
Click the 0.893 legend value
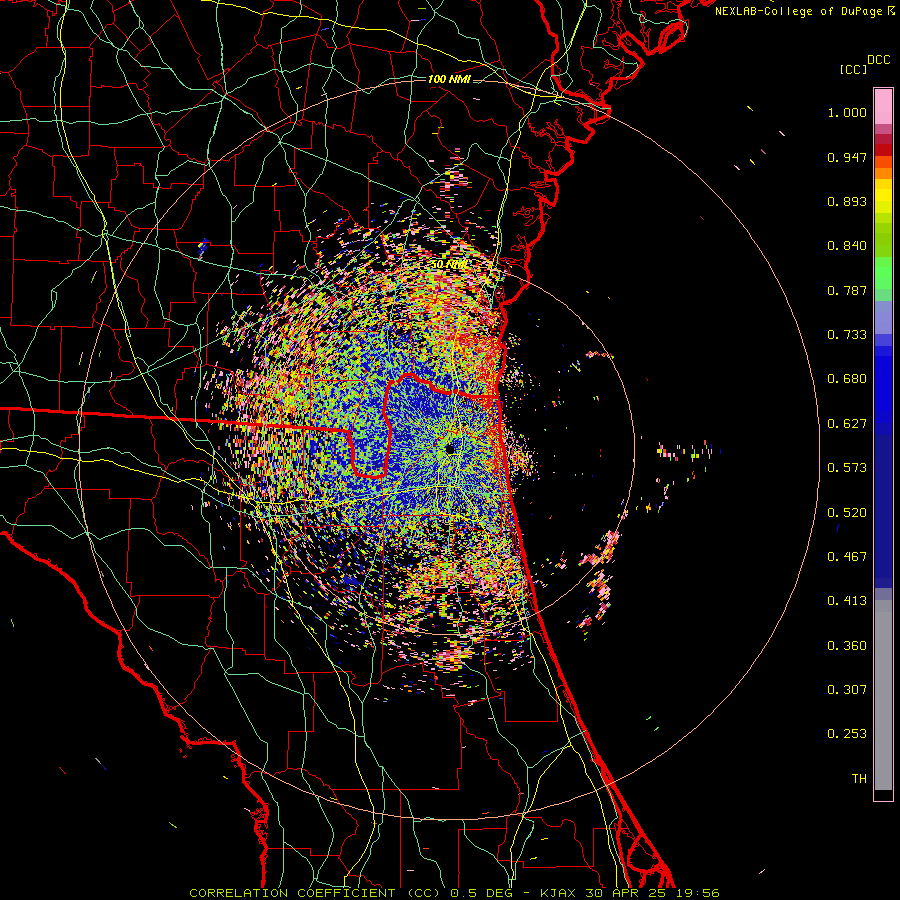click(847, 201)
